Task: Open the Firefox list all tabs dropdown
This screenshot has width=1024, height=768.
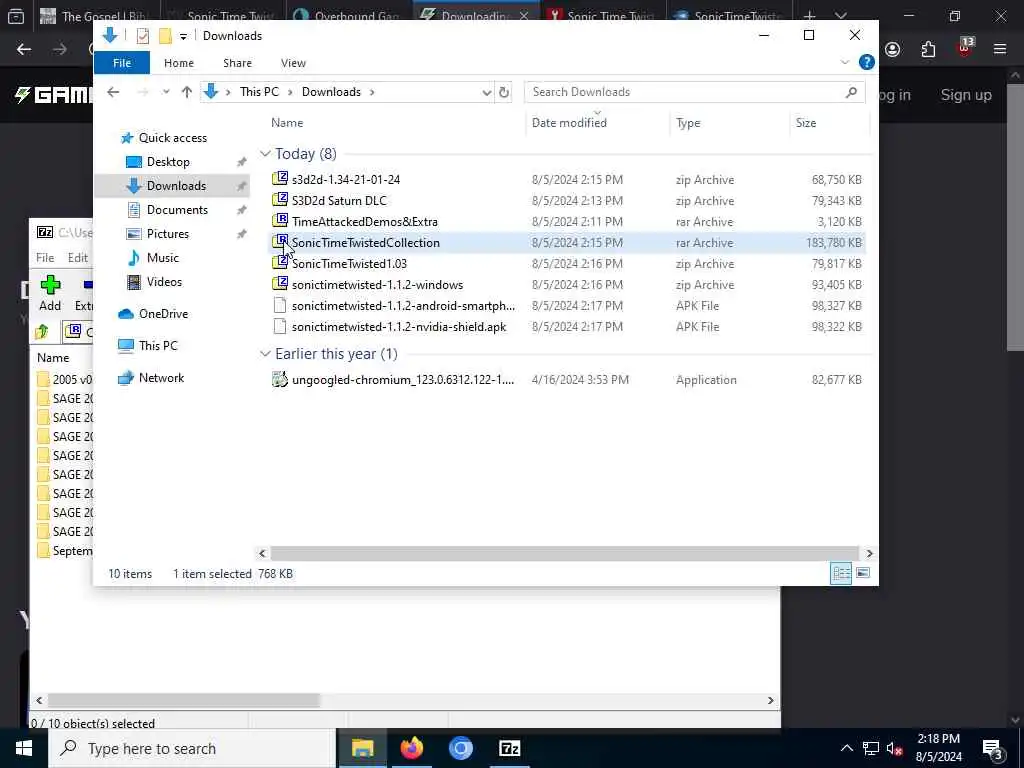Action: pyautogui.click(x=841, y=16)
